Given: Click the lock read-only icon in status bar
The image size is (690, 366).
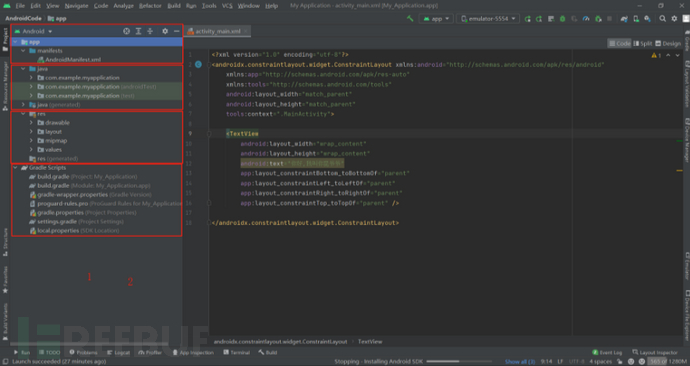Looking at the screenshot, I should tap(620, 362).
